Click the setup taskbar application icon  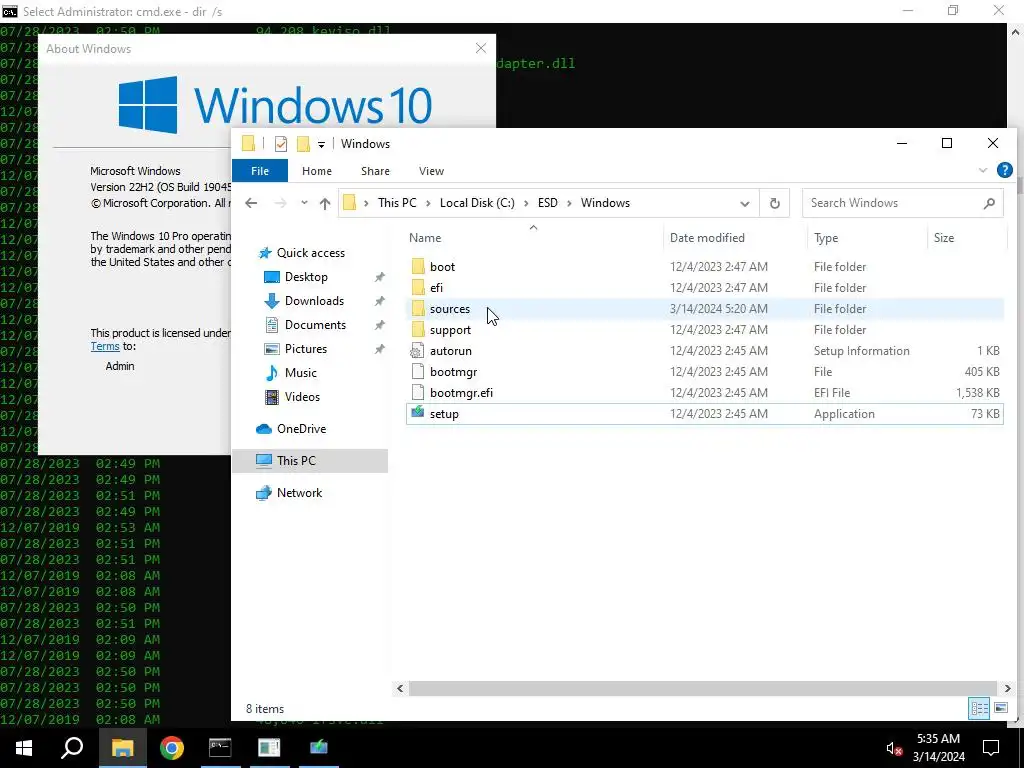point(319,748)
